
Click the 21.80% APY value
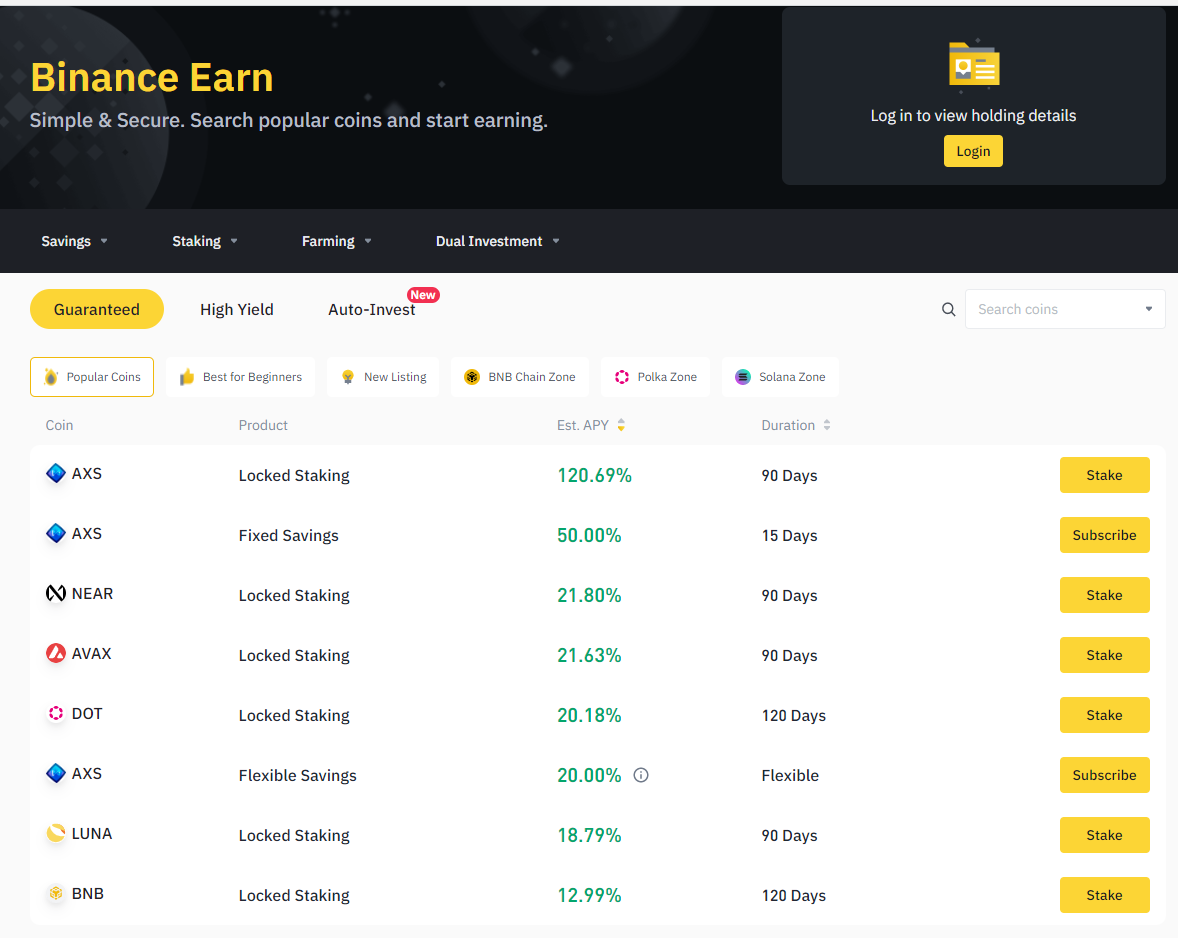coord(589,596)
